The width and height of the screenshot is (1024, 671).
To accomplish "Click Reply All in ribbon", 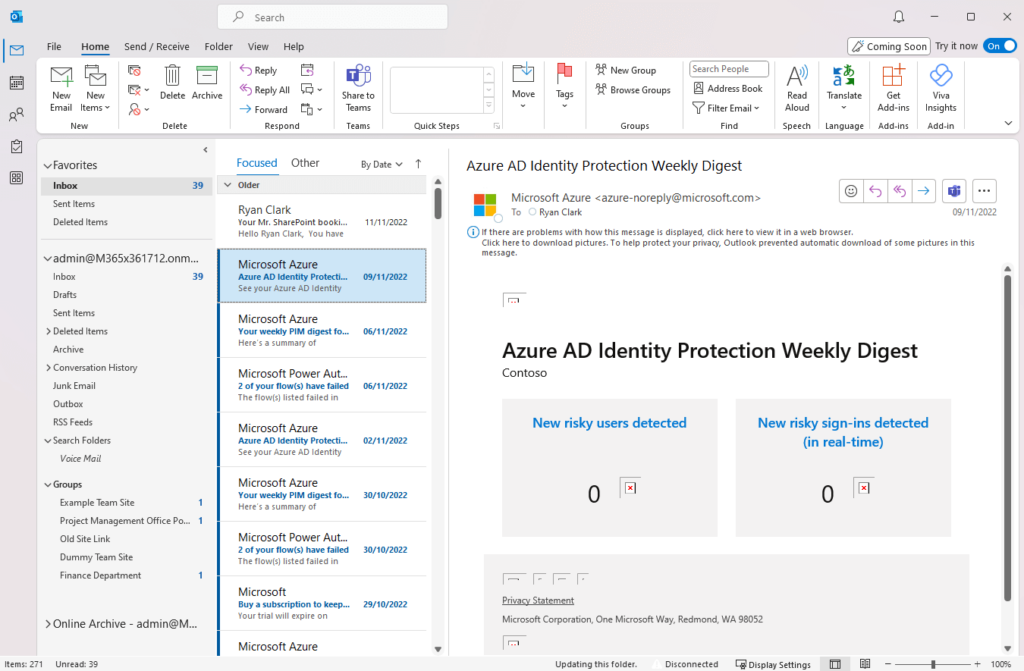I will pyautogui.click(x=265, y=90).
